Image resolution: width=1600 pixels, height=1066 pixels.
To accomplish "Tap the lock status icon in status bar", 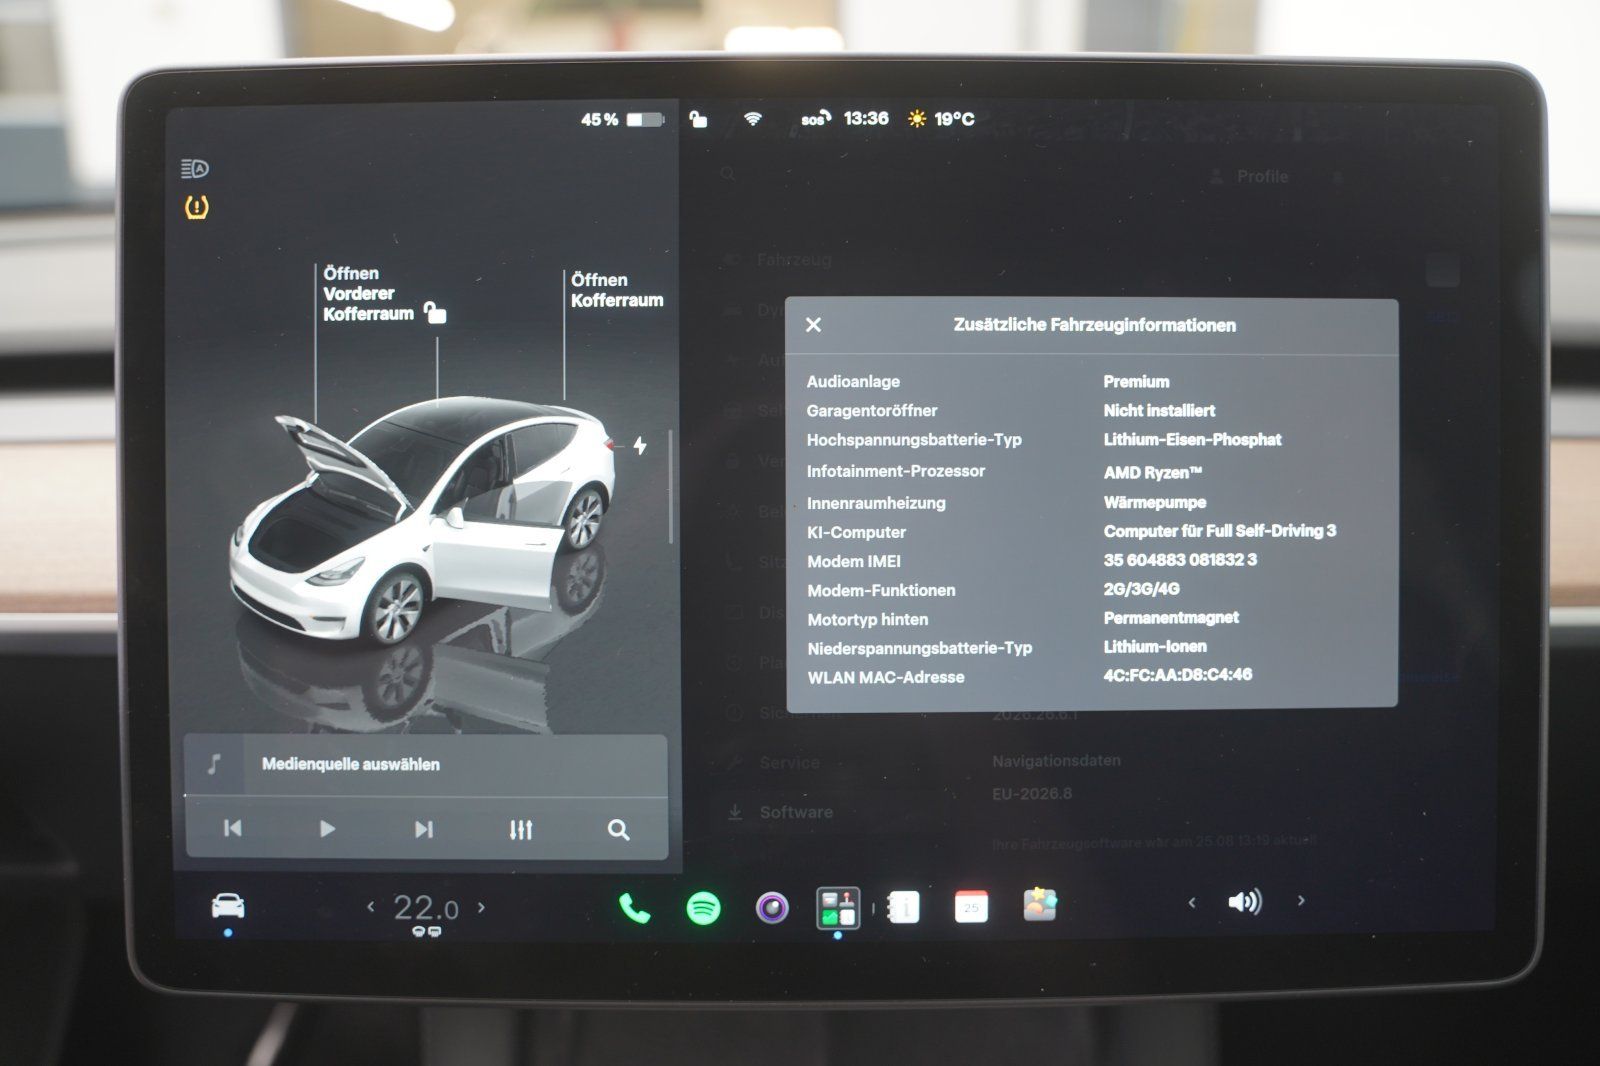I will [699, 119].
